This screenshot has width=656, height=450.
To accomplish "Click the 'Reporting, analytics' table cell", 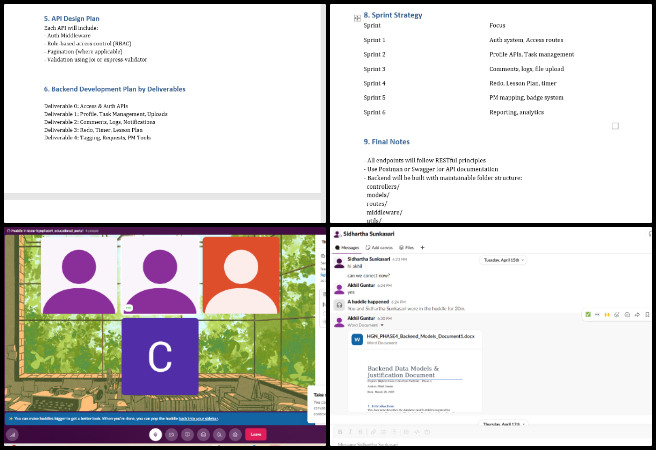I will click(x=517, y=112).
